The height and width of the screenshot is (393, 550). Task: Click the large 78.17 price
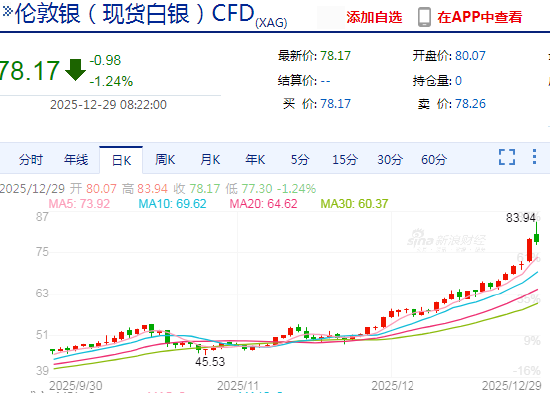29,71
